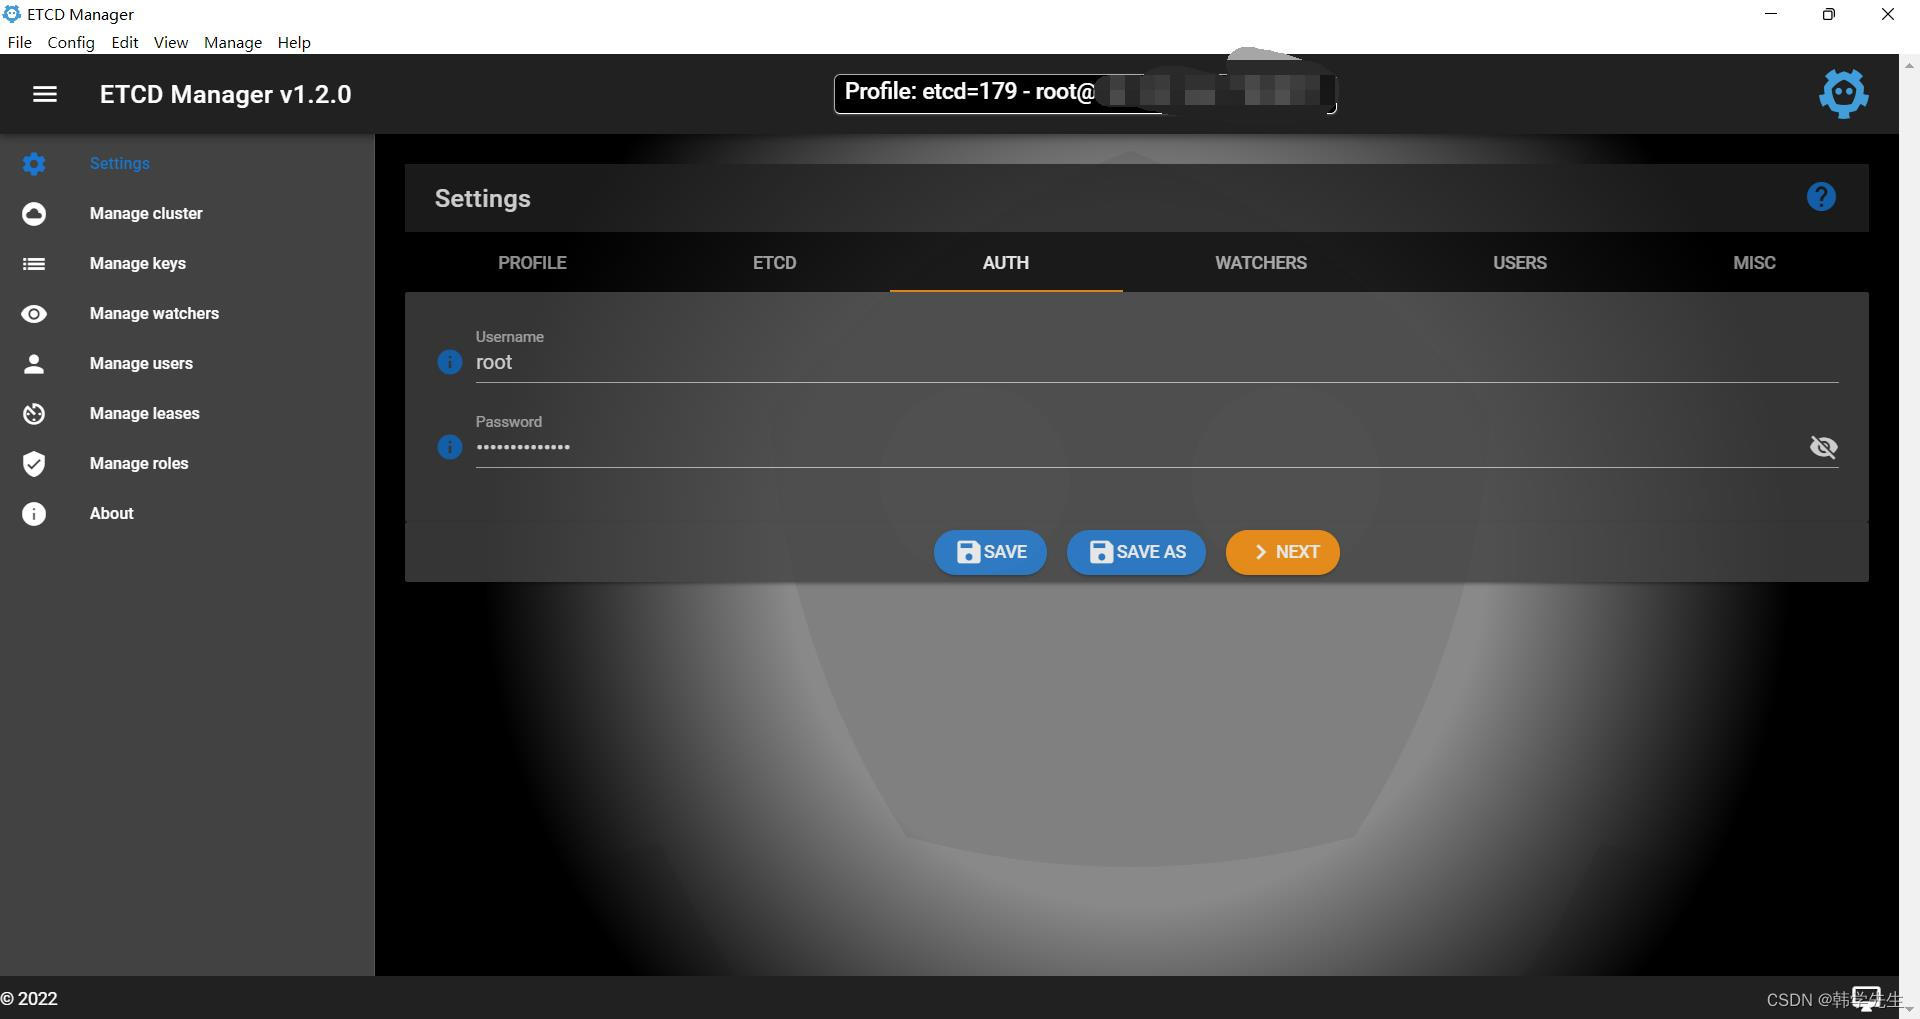Click the ETCD Manager v1.2.0 title
This screenshot has width=1920, height=1019.
(226, 94)
